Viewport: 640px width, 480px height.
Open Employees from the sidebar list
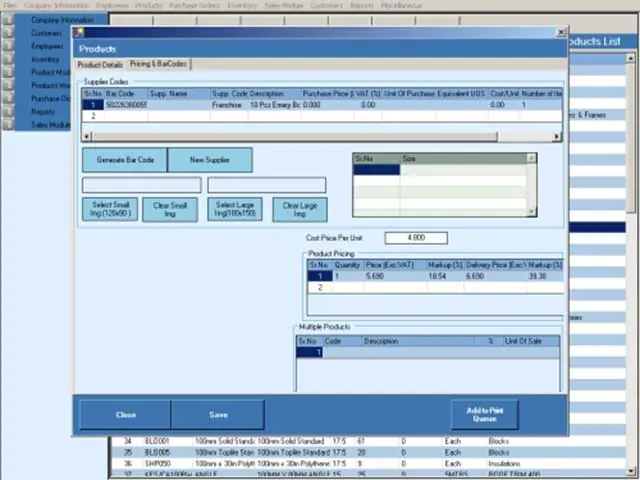pyautogui.click(x=47, y=46)
